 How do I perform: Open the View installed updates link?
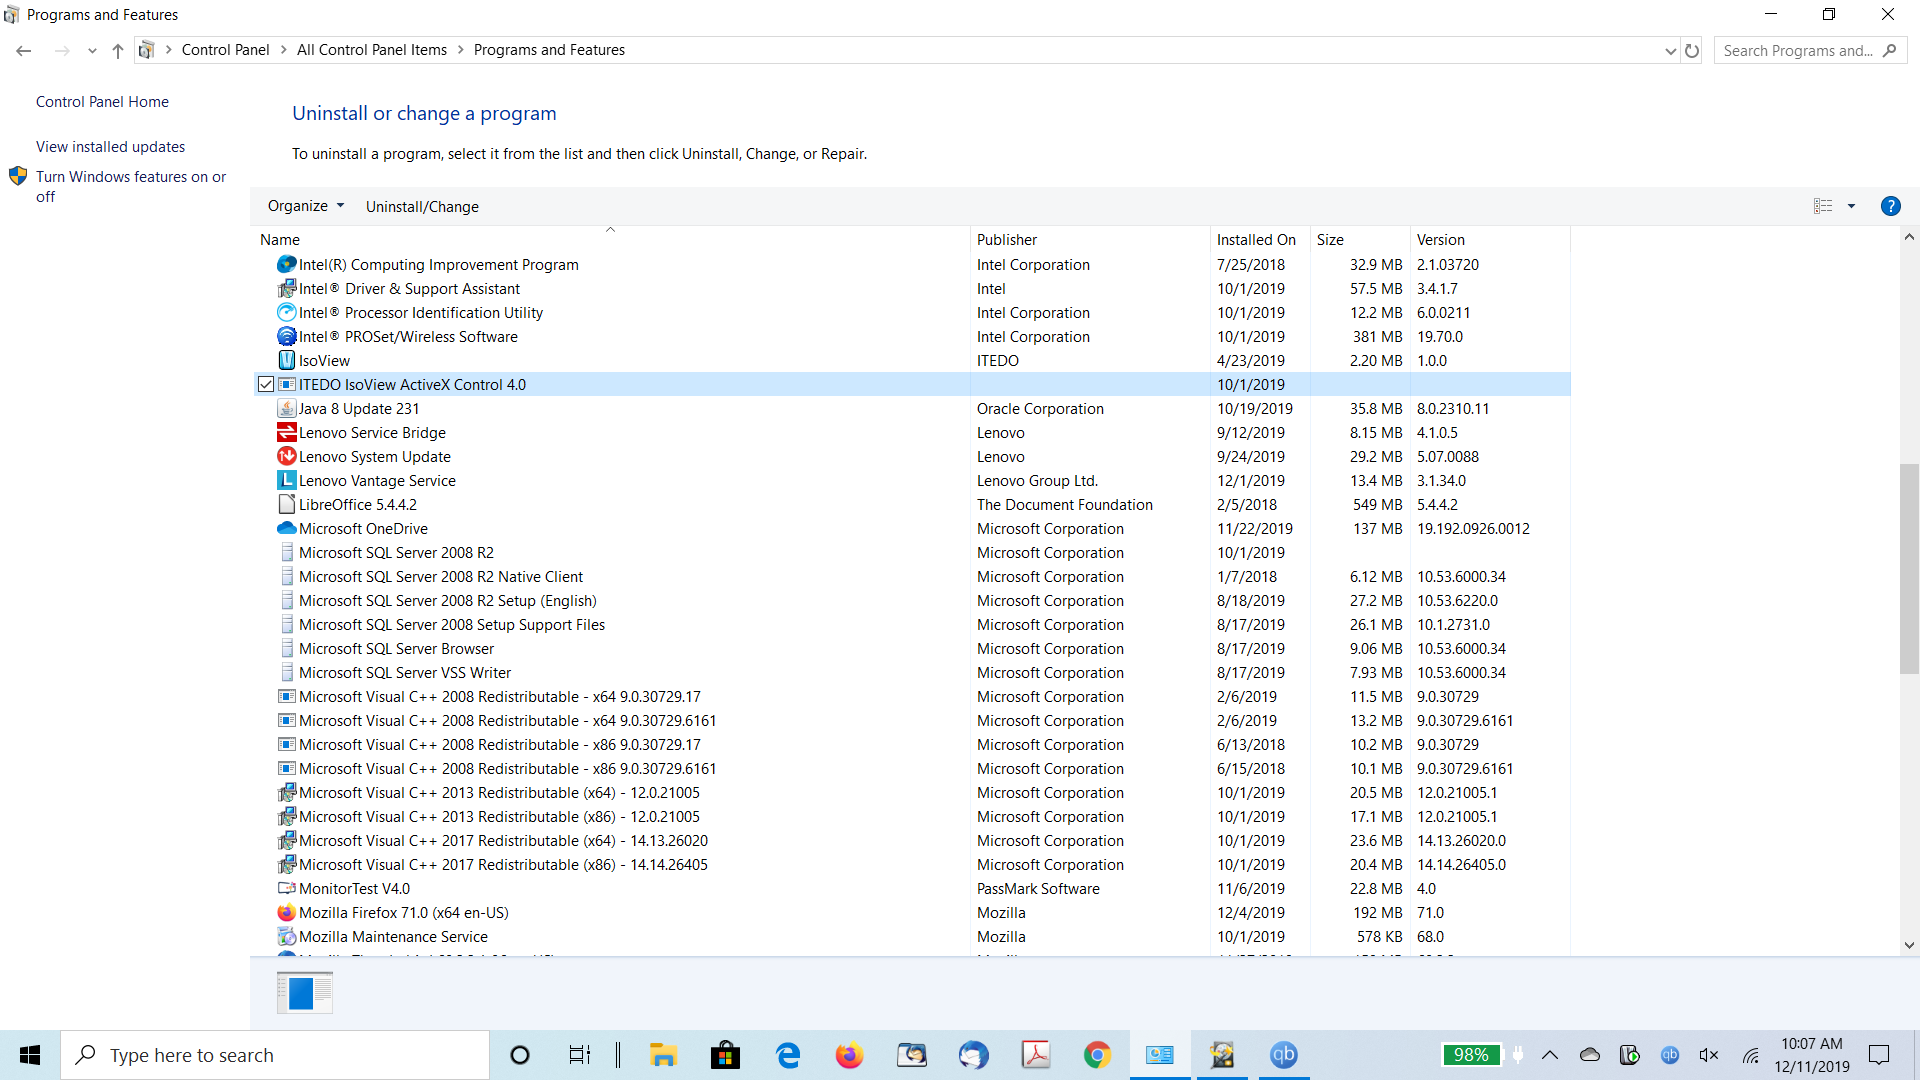(110, 147)
